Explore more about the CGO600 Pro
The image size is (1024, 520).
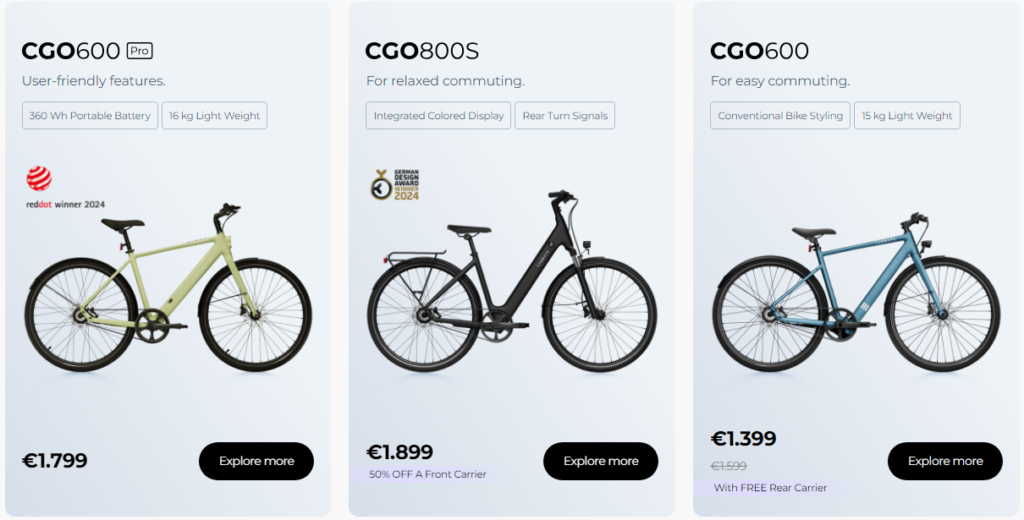coord(256,461)
